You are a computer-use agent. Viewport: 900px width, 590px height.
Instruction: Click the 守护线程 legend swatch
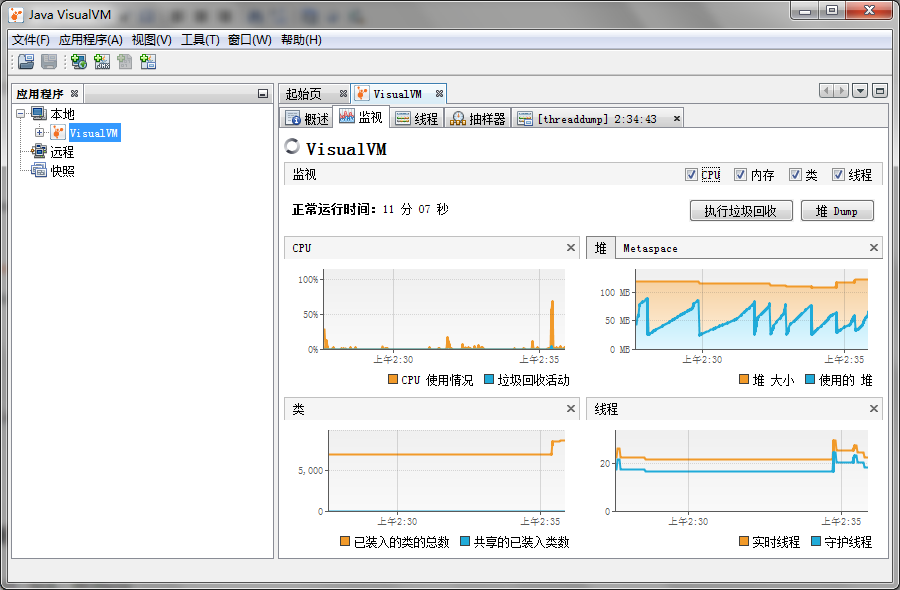816,541
